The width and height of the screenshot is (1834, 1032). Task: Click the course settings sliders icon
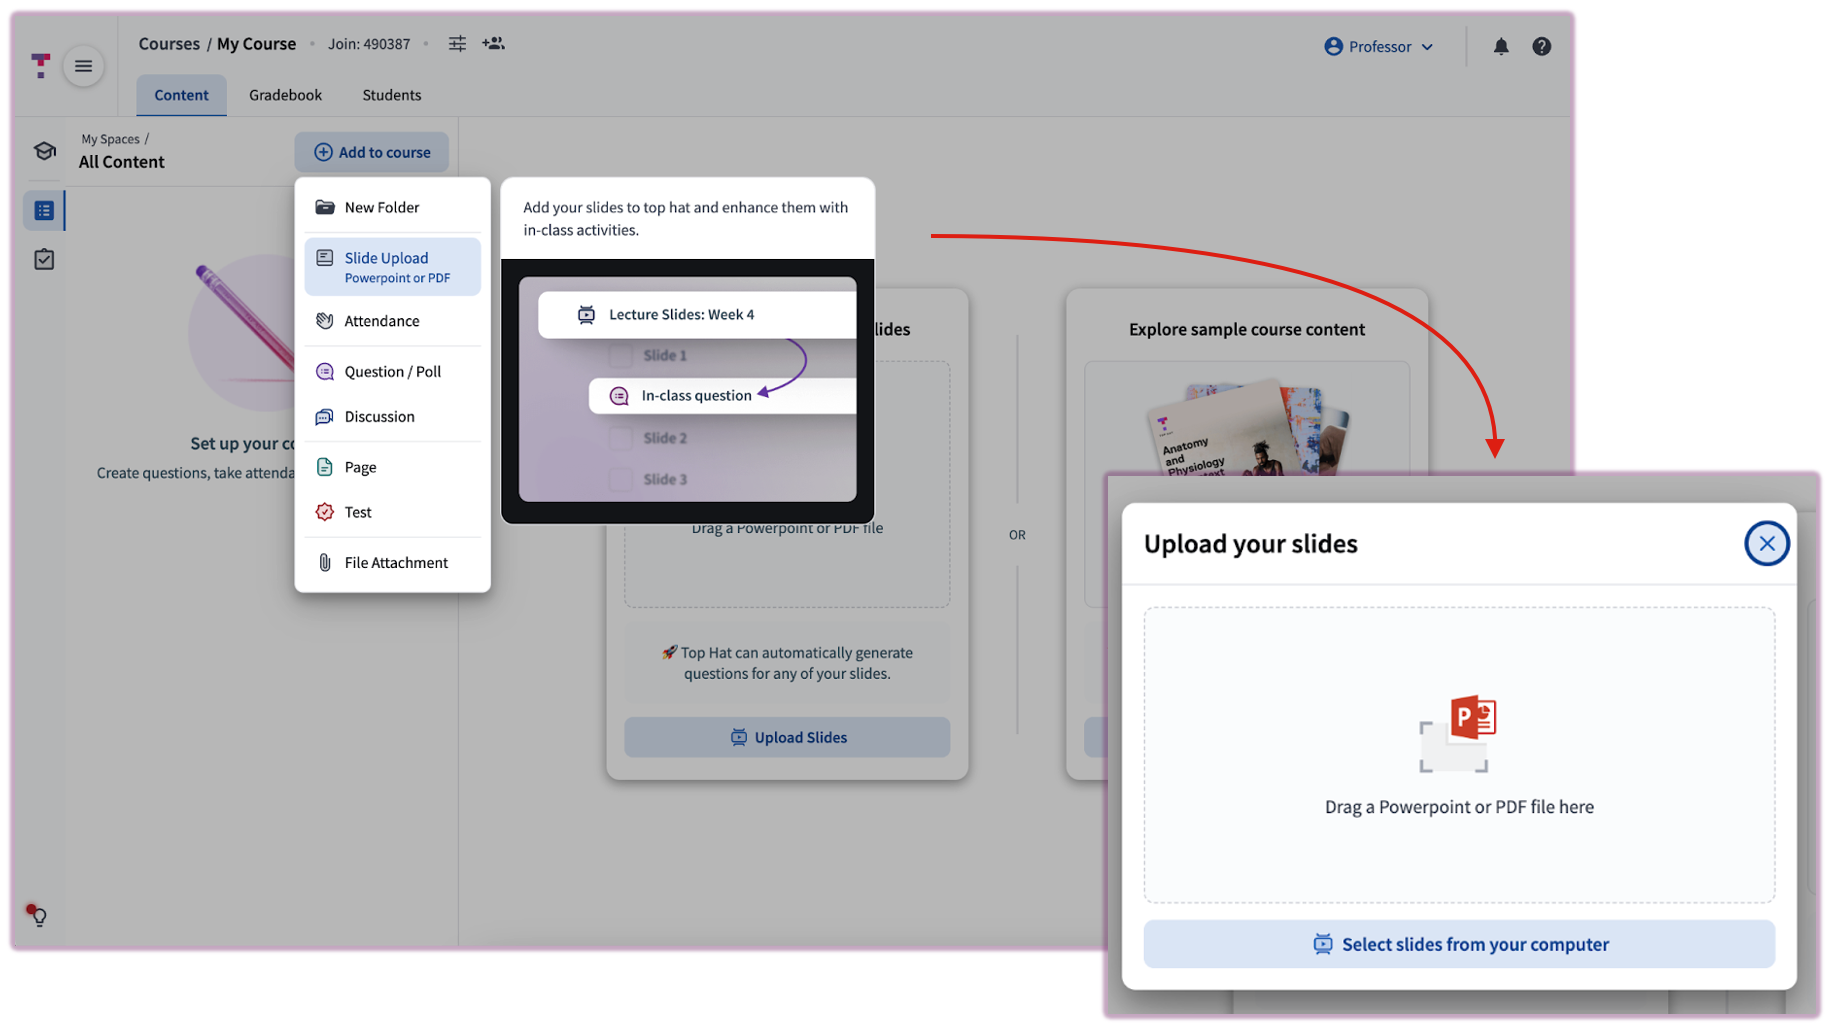[457, 44]
